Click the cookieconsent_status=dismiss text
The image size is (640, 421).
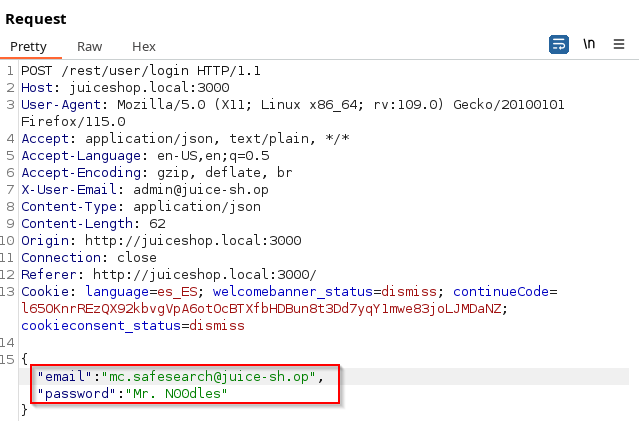133,326
